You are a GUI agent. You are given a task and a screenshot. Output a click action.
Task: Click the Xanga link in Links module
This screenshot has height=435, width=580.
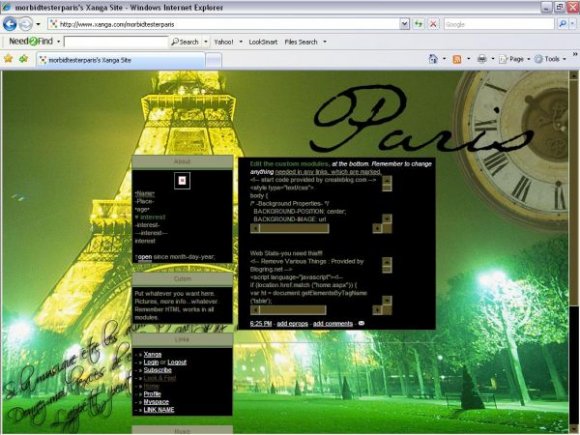[x=152, y=354]
